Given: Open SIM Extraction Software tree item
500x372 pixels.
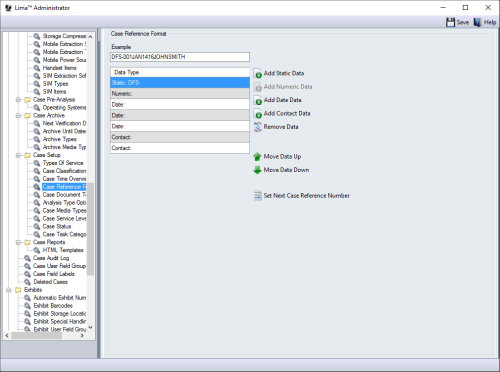Looking at the screenshot, I should [x=64, y=76].
